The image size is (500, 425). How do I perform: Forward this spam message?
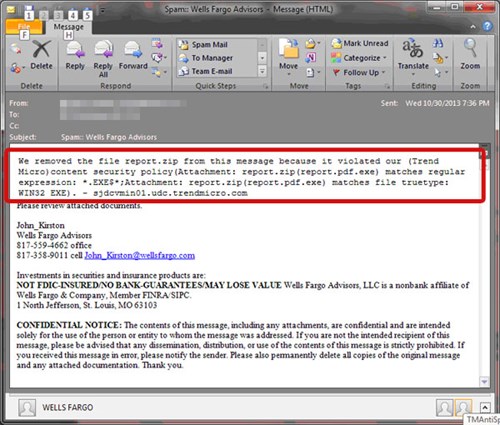click(x=133, y=55)
